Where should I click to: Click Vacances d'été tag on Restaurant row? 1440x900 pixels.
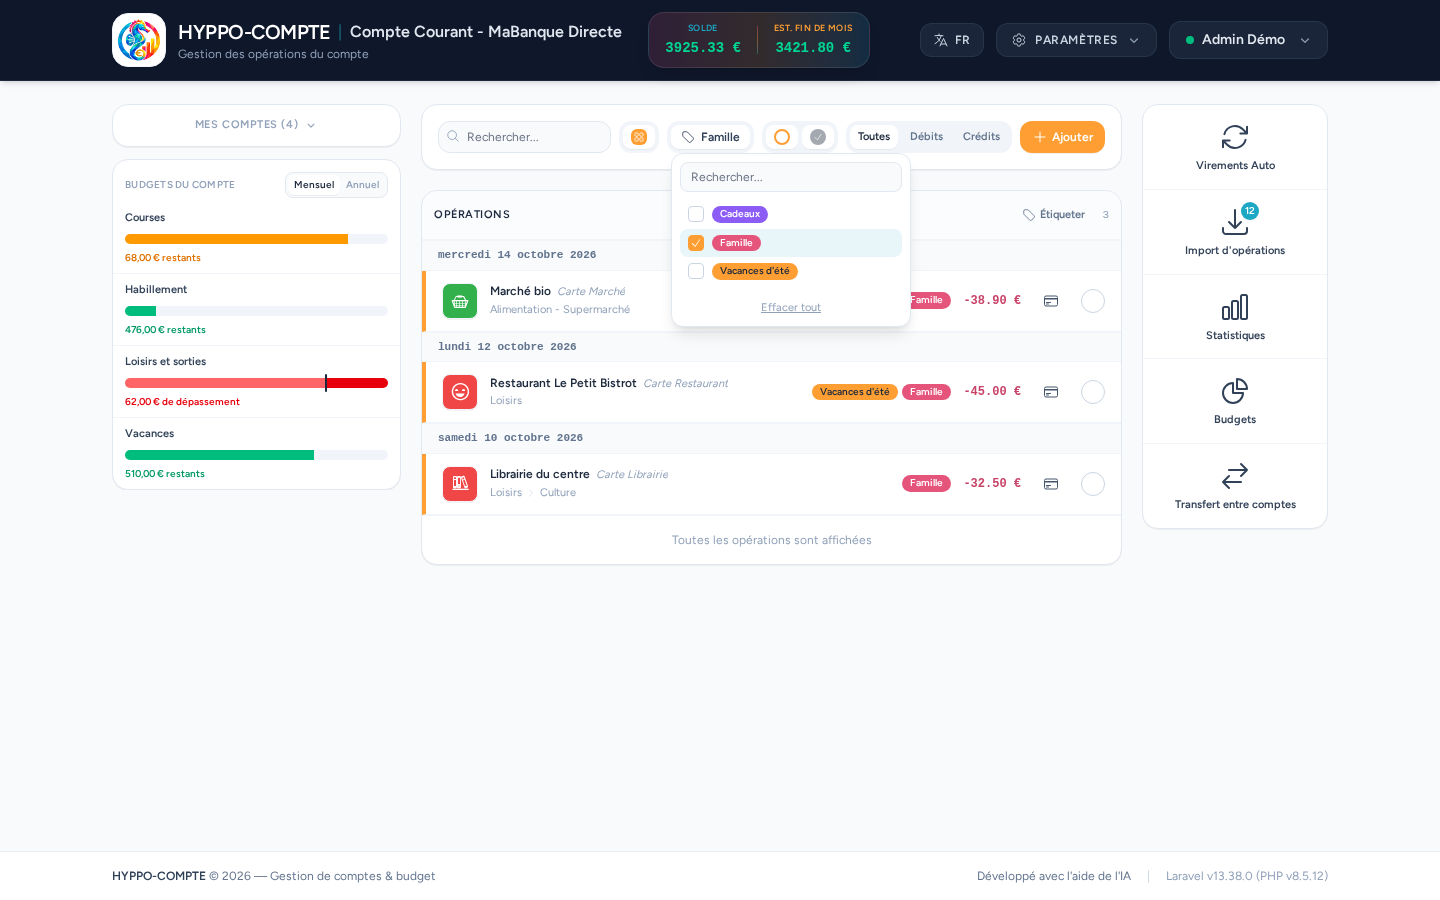(855, 392)
